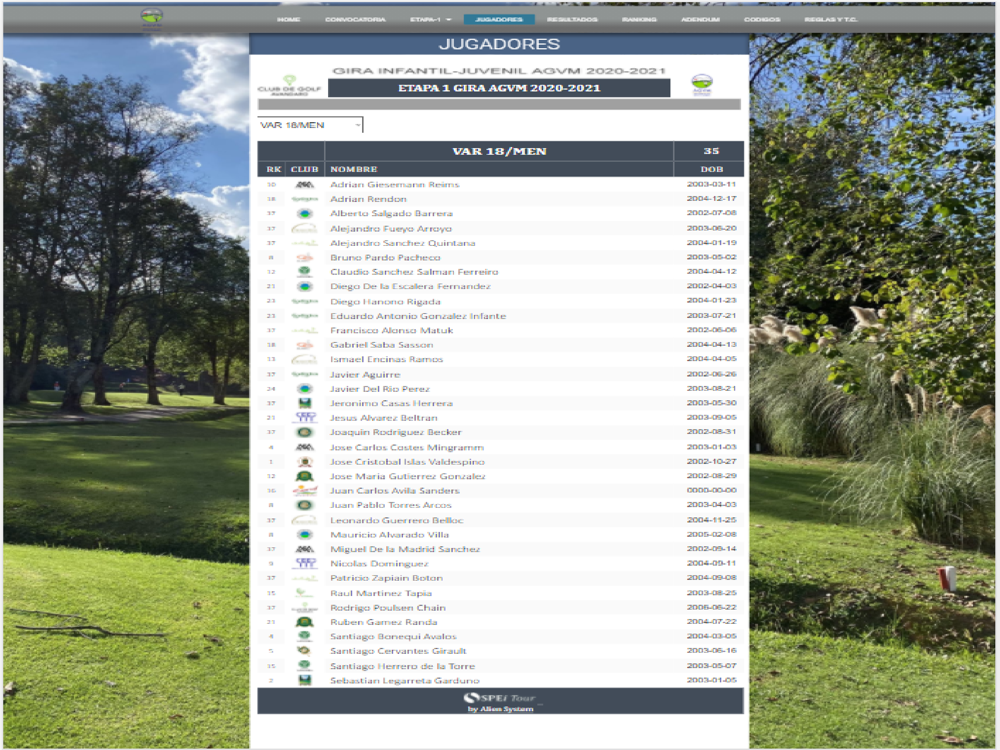Click club icon for Gabriel Saba Sasson
The height and width of the screenshot is (750, 1000).
coord(305,345)
